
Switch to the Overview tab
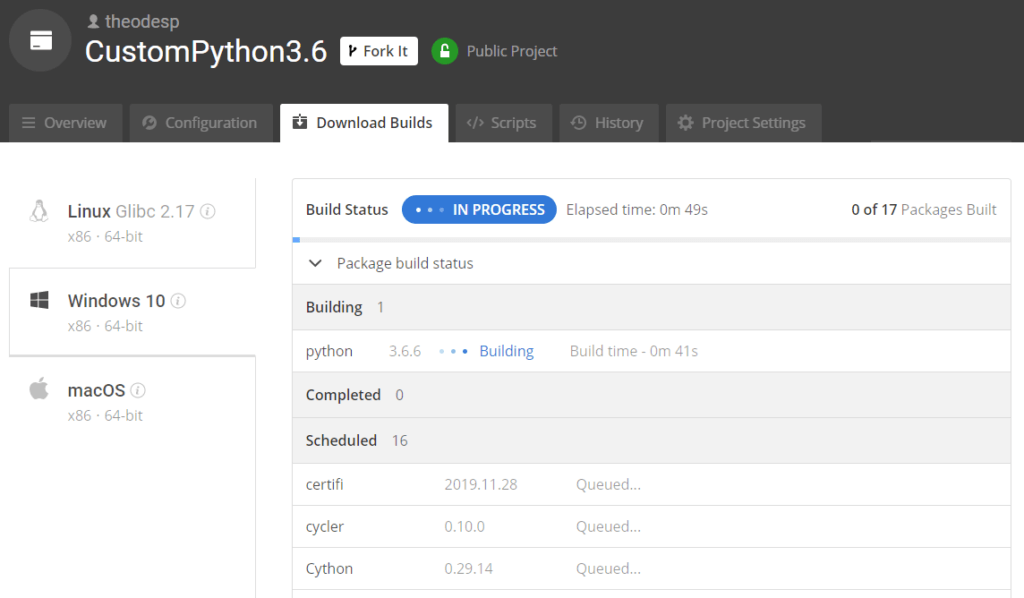point(65,122)
